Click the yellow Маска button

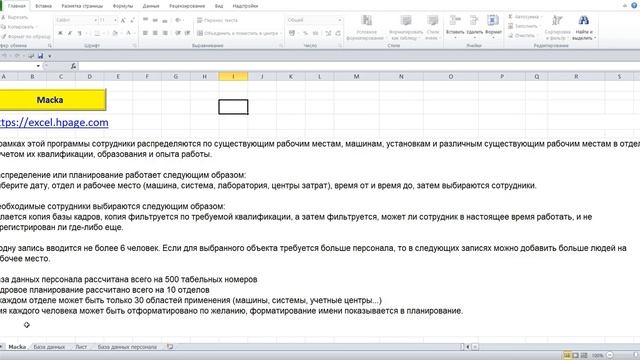(52, 100)
